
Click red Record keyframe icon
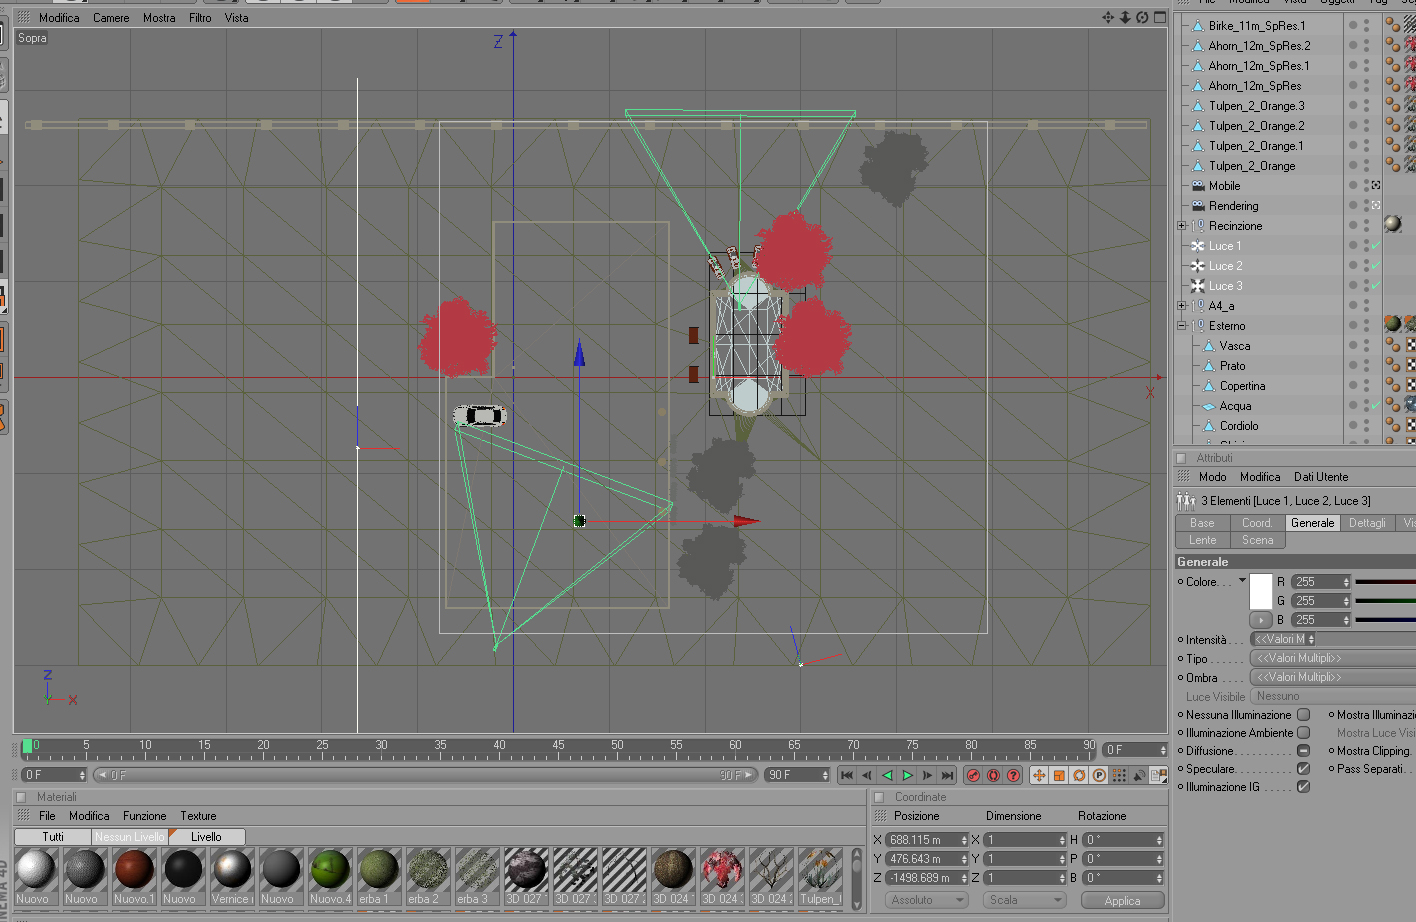(x=973, y=775)
